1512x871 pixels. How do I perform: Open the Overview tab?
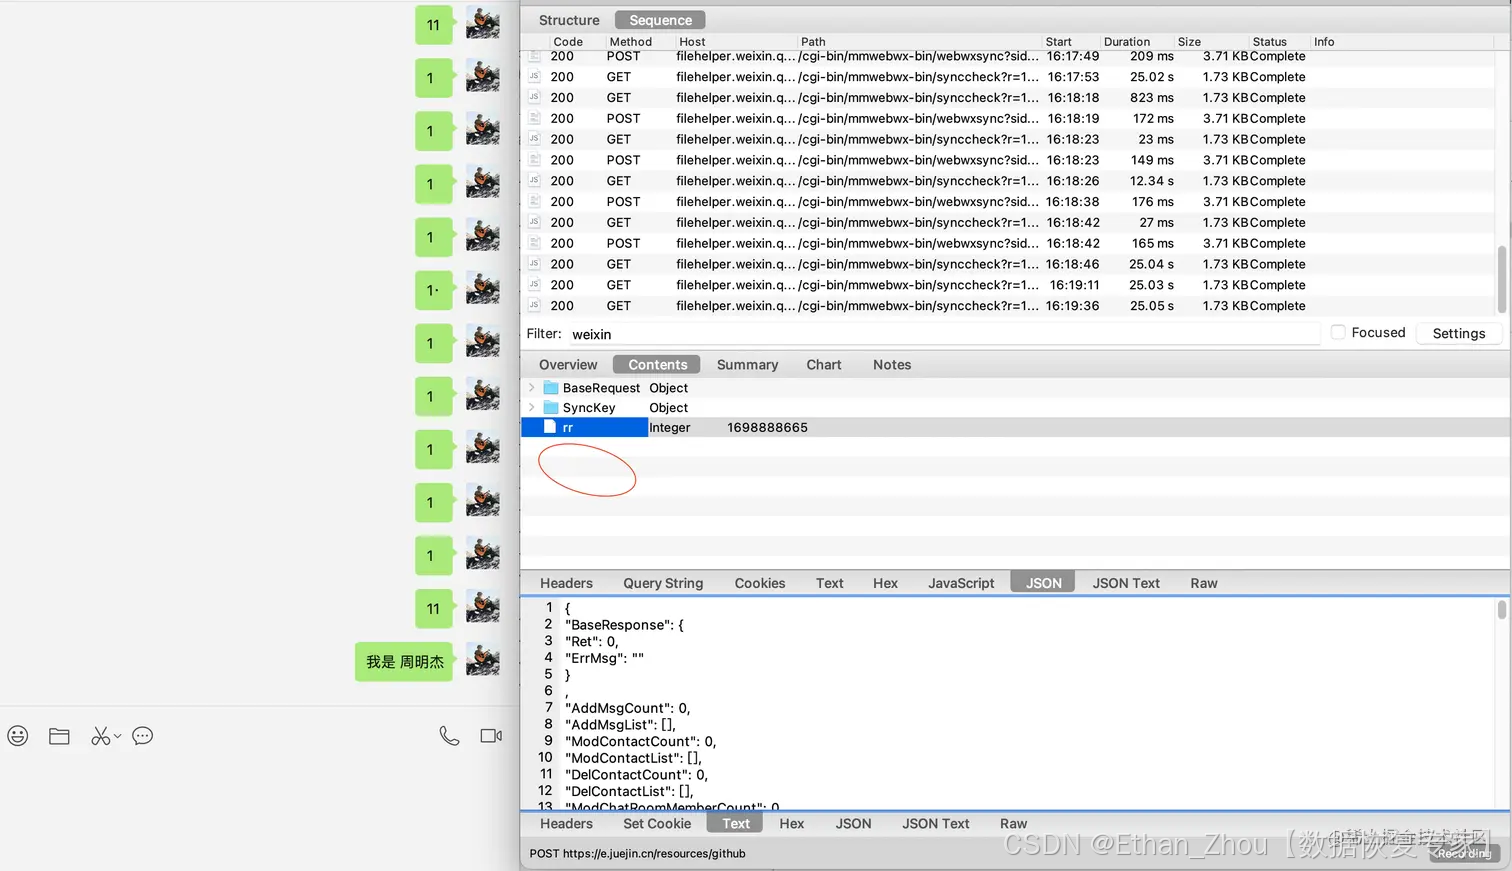click(x=568, y=365)
